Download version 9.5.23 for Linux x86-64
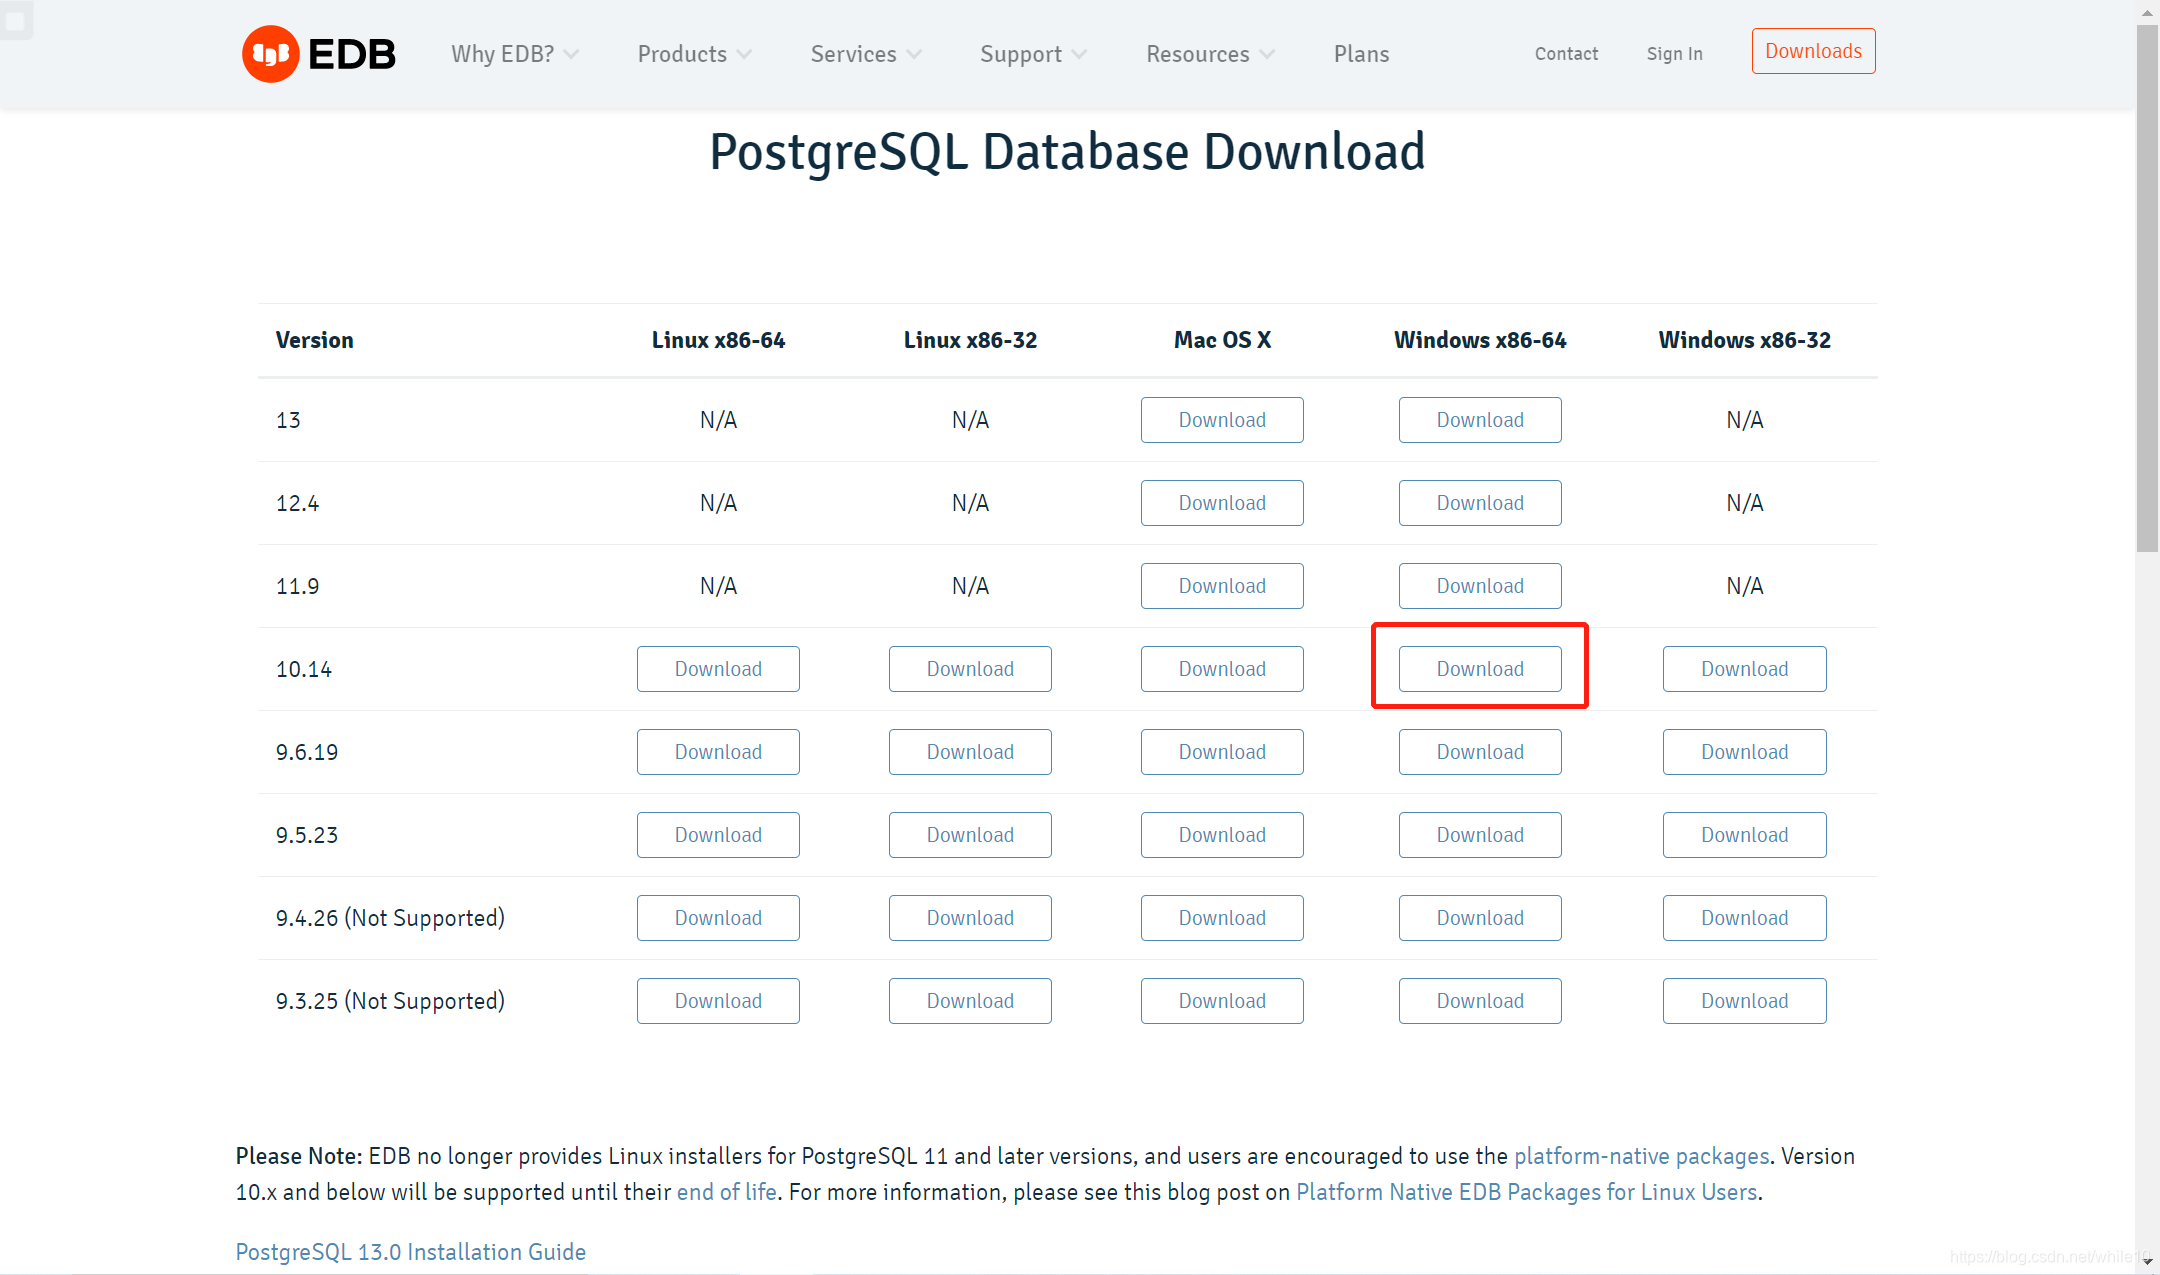This screenshot has height=1275, width=2160. coord(718,835)
